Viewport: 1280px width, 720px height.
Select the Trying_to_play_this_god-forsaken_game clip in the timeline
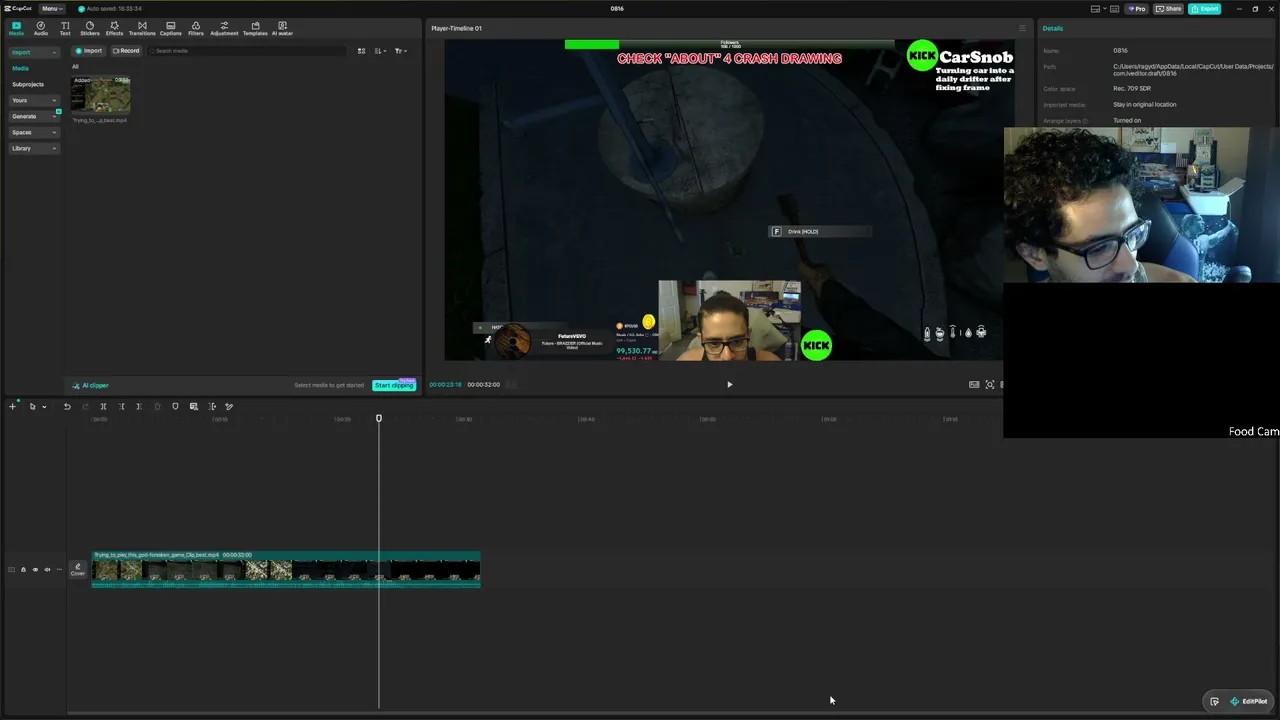pos(286,569)
